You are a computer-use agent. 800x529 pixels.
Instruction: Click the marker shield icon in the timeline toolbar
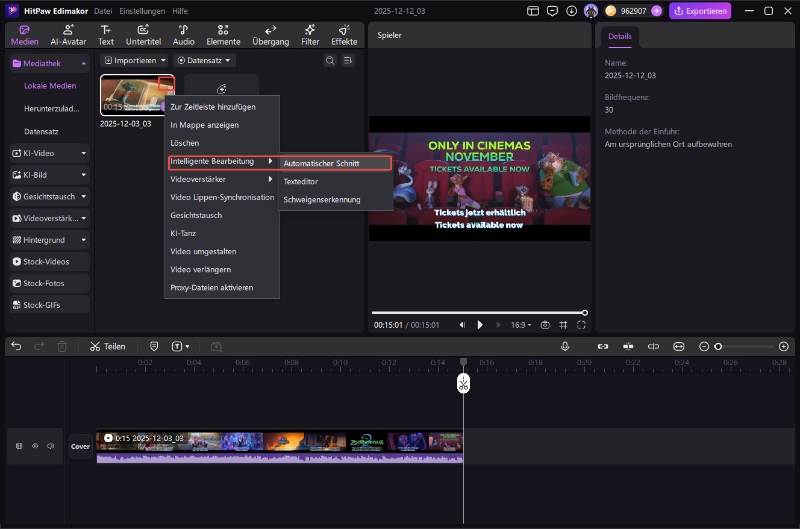click(x=154, y=346)
